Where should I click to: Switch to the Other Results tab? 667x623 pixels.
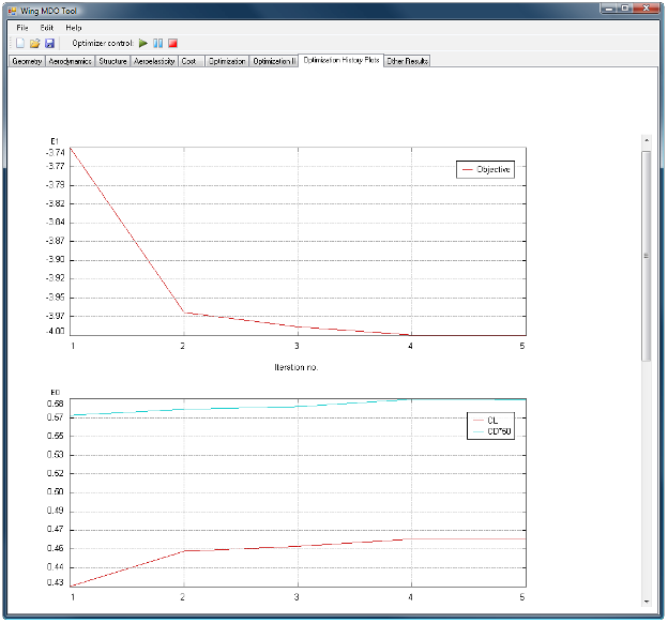407,61
